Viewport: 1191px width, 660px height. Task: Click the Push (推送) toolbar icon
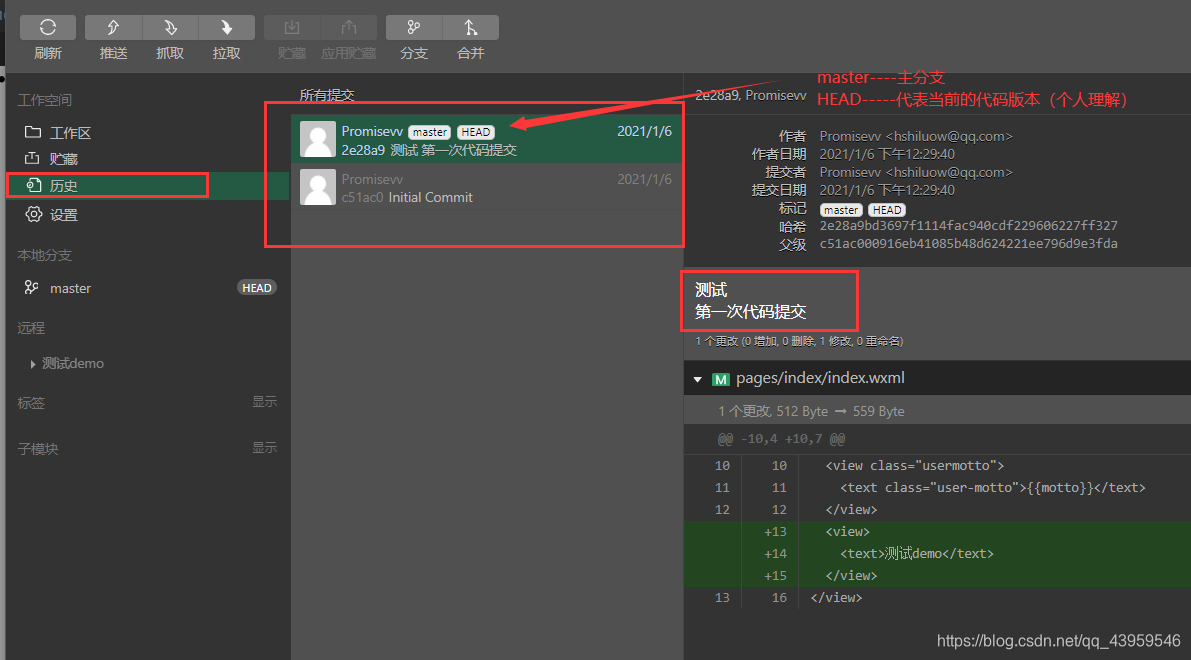(113, 27)
